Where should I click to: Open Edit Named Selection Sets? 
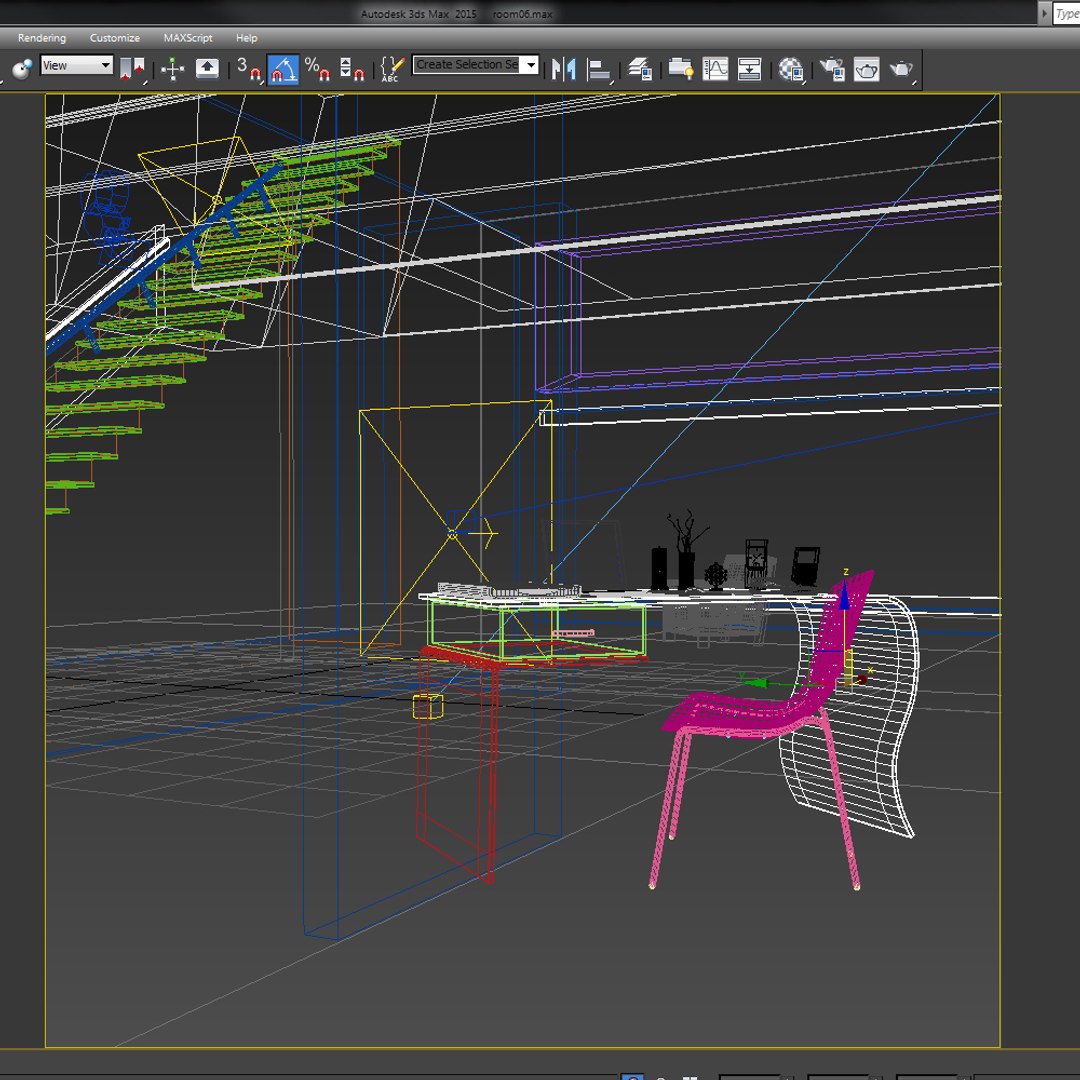[x=392, y=69]
